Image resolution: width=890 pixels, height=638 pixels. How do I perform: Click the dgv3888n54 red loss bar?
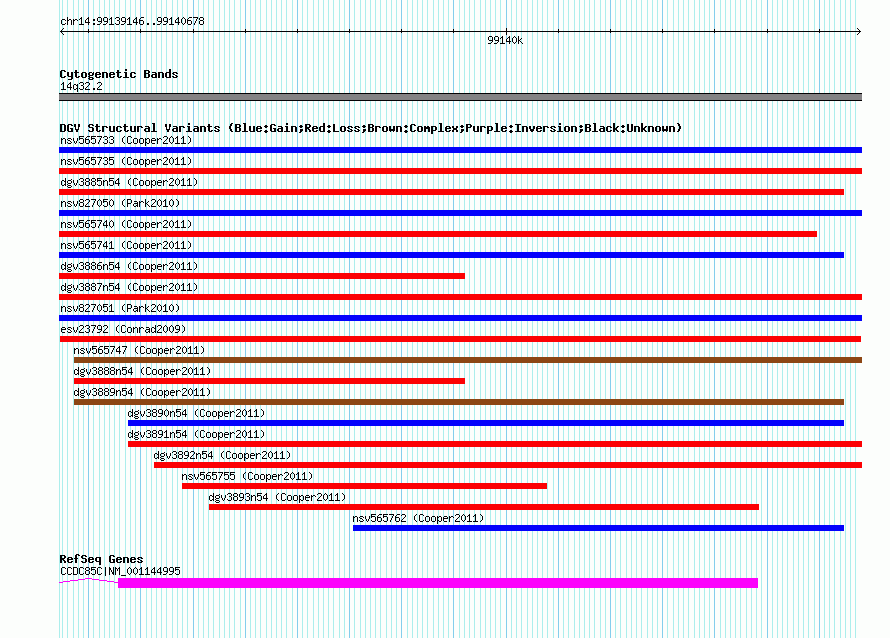(269, 381)
